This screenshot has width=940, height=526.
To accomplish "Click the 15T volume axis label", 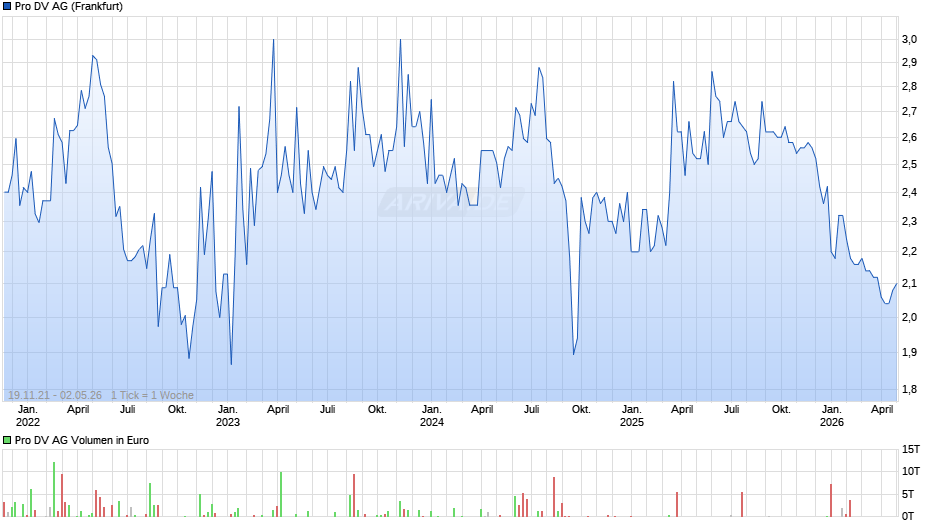I will click(911, 449).
